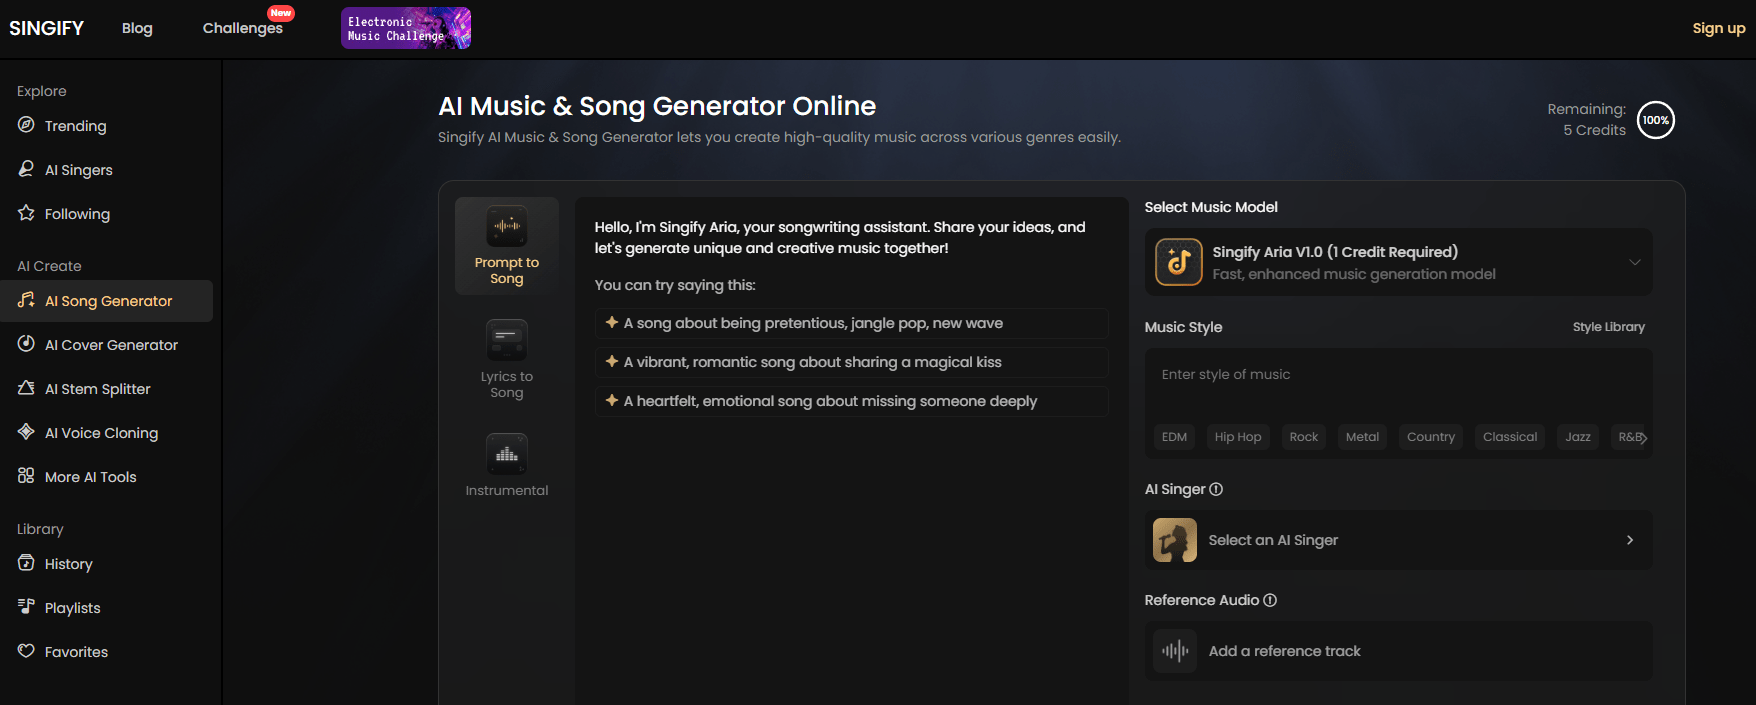Show more music style tags arrow
Image resolution: width=1756 pixels, height=705 pixels.
(x=1643, y=437)
